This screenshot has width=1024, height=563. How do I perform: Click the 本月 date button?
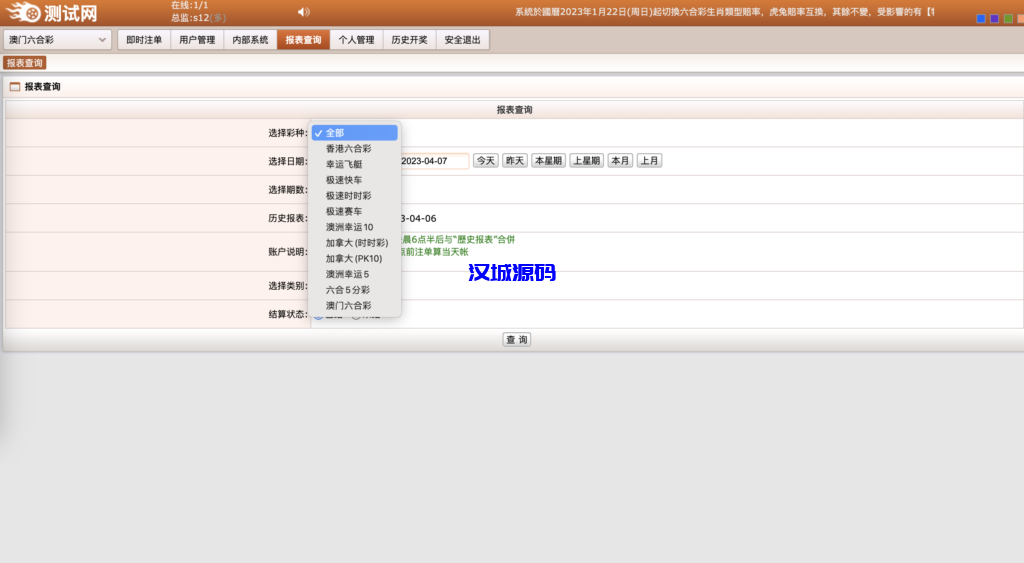click(620, 161)
